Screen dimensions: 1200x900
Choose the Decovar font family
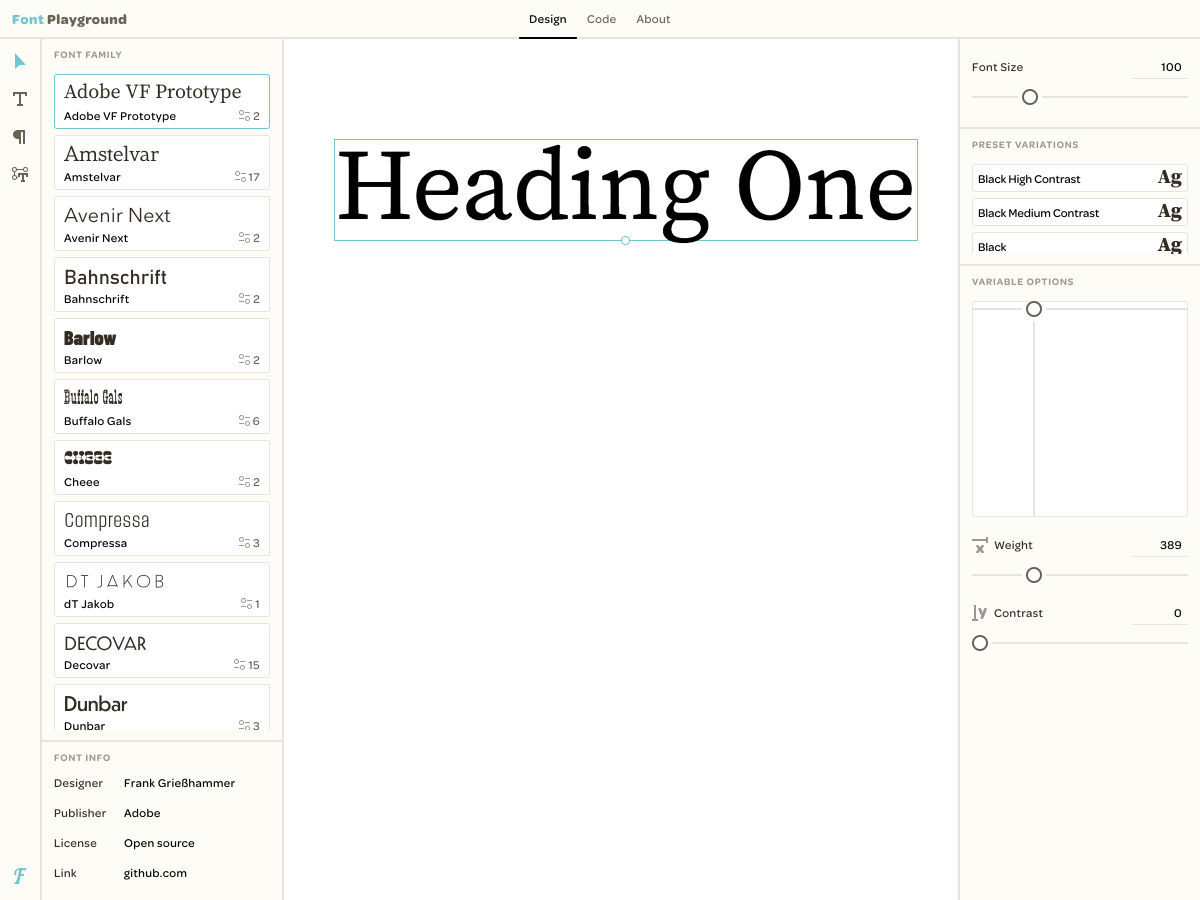click(x=162, y=650)
